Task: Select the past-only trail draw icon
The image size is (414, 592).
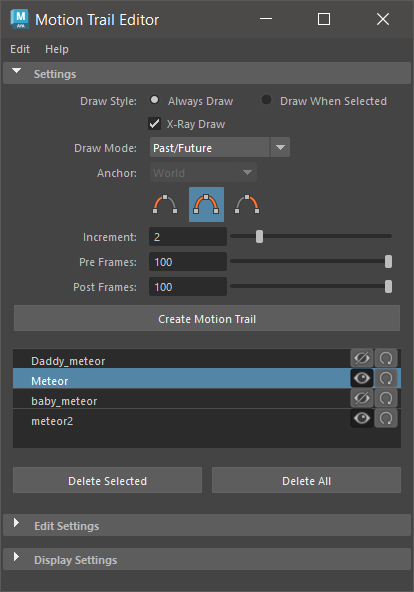Action: coord(165,204)
